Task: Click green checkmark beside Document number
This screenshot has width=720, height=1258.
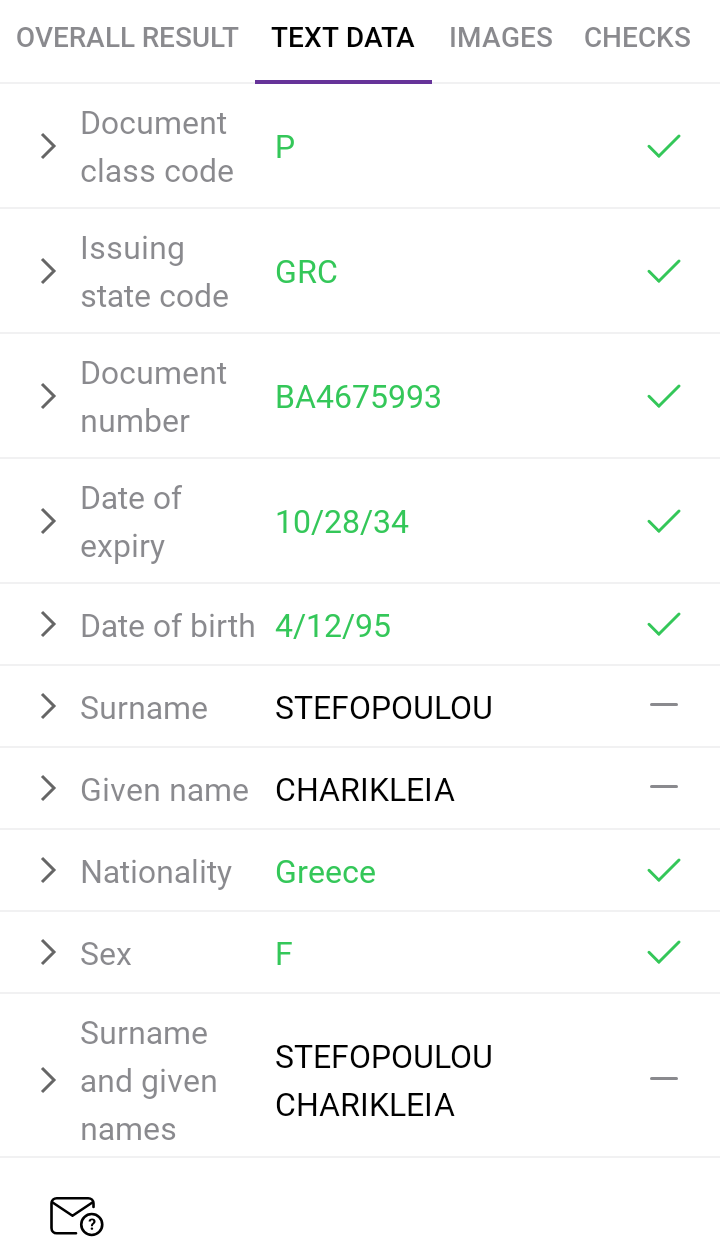Action: (x=664, y=397)
